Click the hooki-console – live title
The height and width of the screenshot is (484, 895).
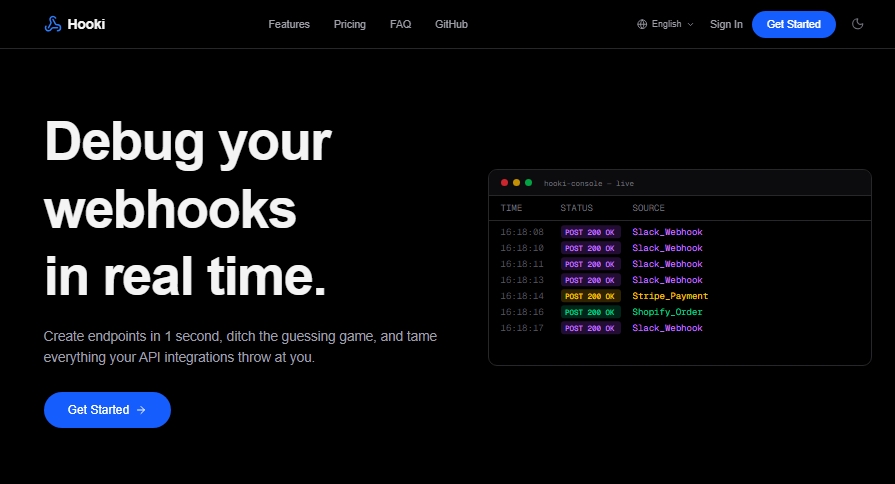tap(588, 183)
